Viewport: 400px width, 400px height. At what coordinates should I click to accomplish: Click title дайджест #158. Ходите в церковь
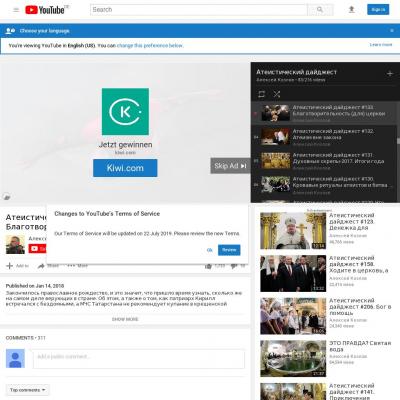coord(359,264)
